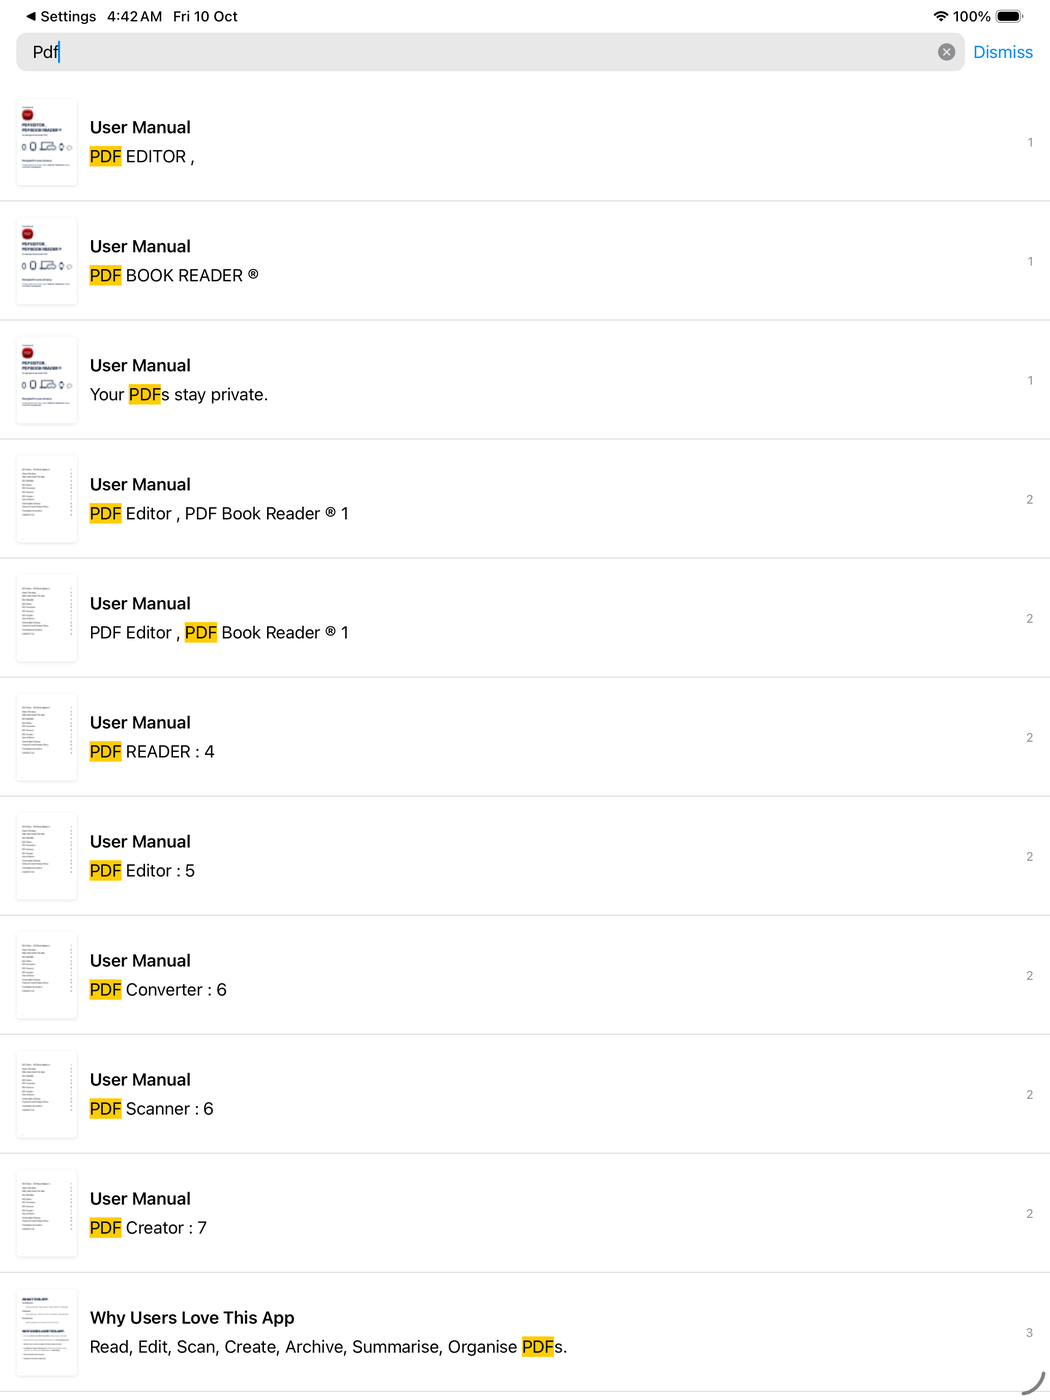Tap the battery indicator icon
The image size is (1050, 1400).
pos(1009,16)
